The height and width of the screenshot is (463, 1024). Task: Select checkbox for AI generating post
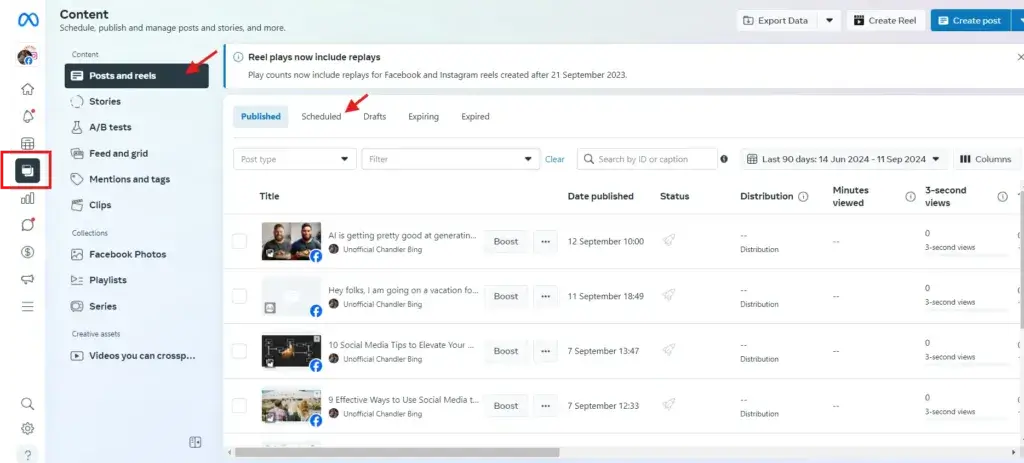pyautogui.click(x=240, y=241)
